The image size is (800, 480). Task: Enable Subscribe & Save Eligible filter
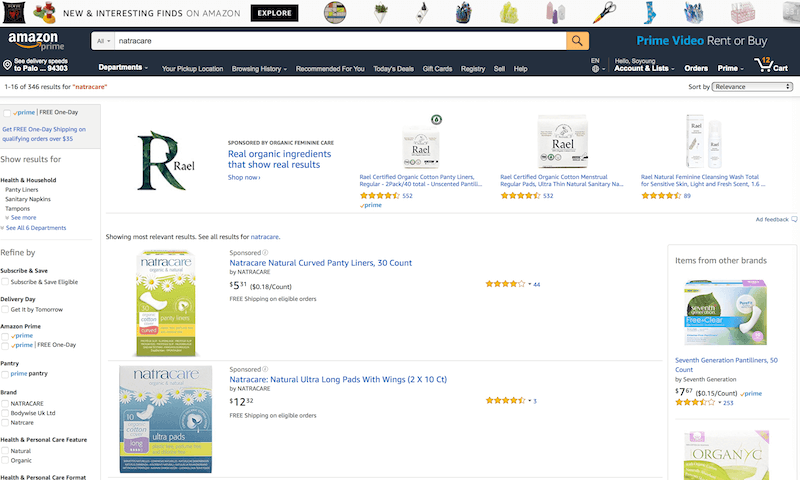[x=5, y=282]
